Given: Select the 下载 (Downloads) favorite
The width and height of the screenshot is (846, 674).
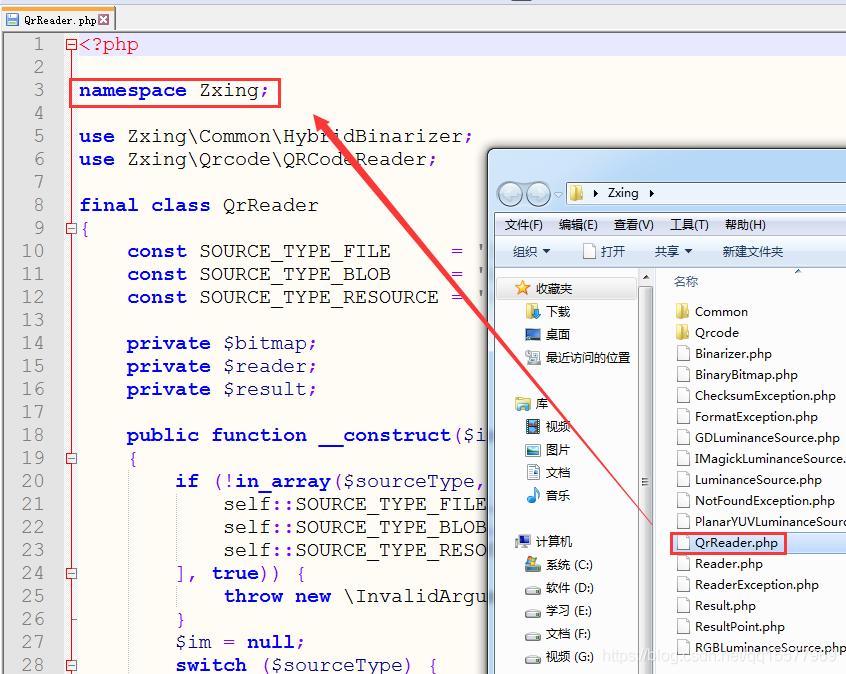Looking at the screenshot, I should pyautogui.click(x=557, y=312).
